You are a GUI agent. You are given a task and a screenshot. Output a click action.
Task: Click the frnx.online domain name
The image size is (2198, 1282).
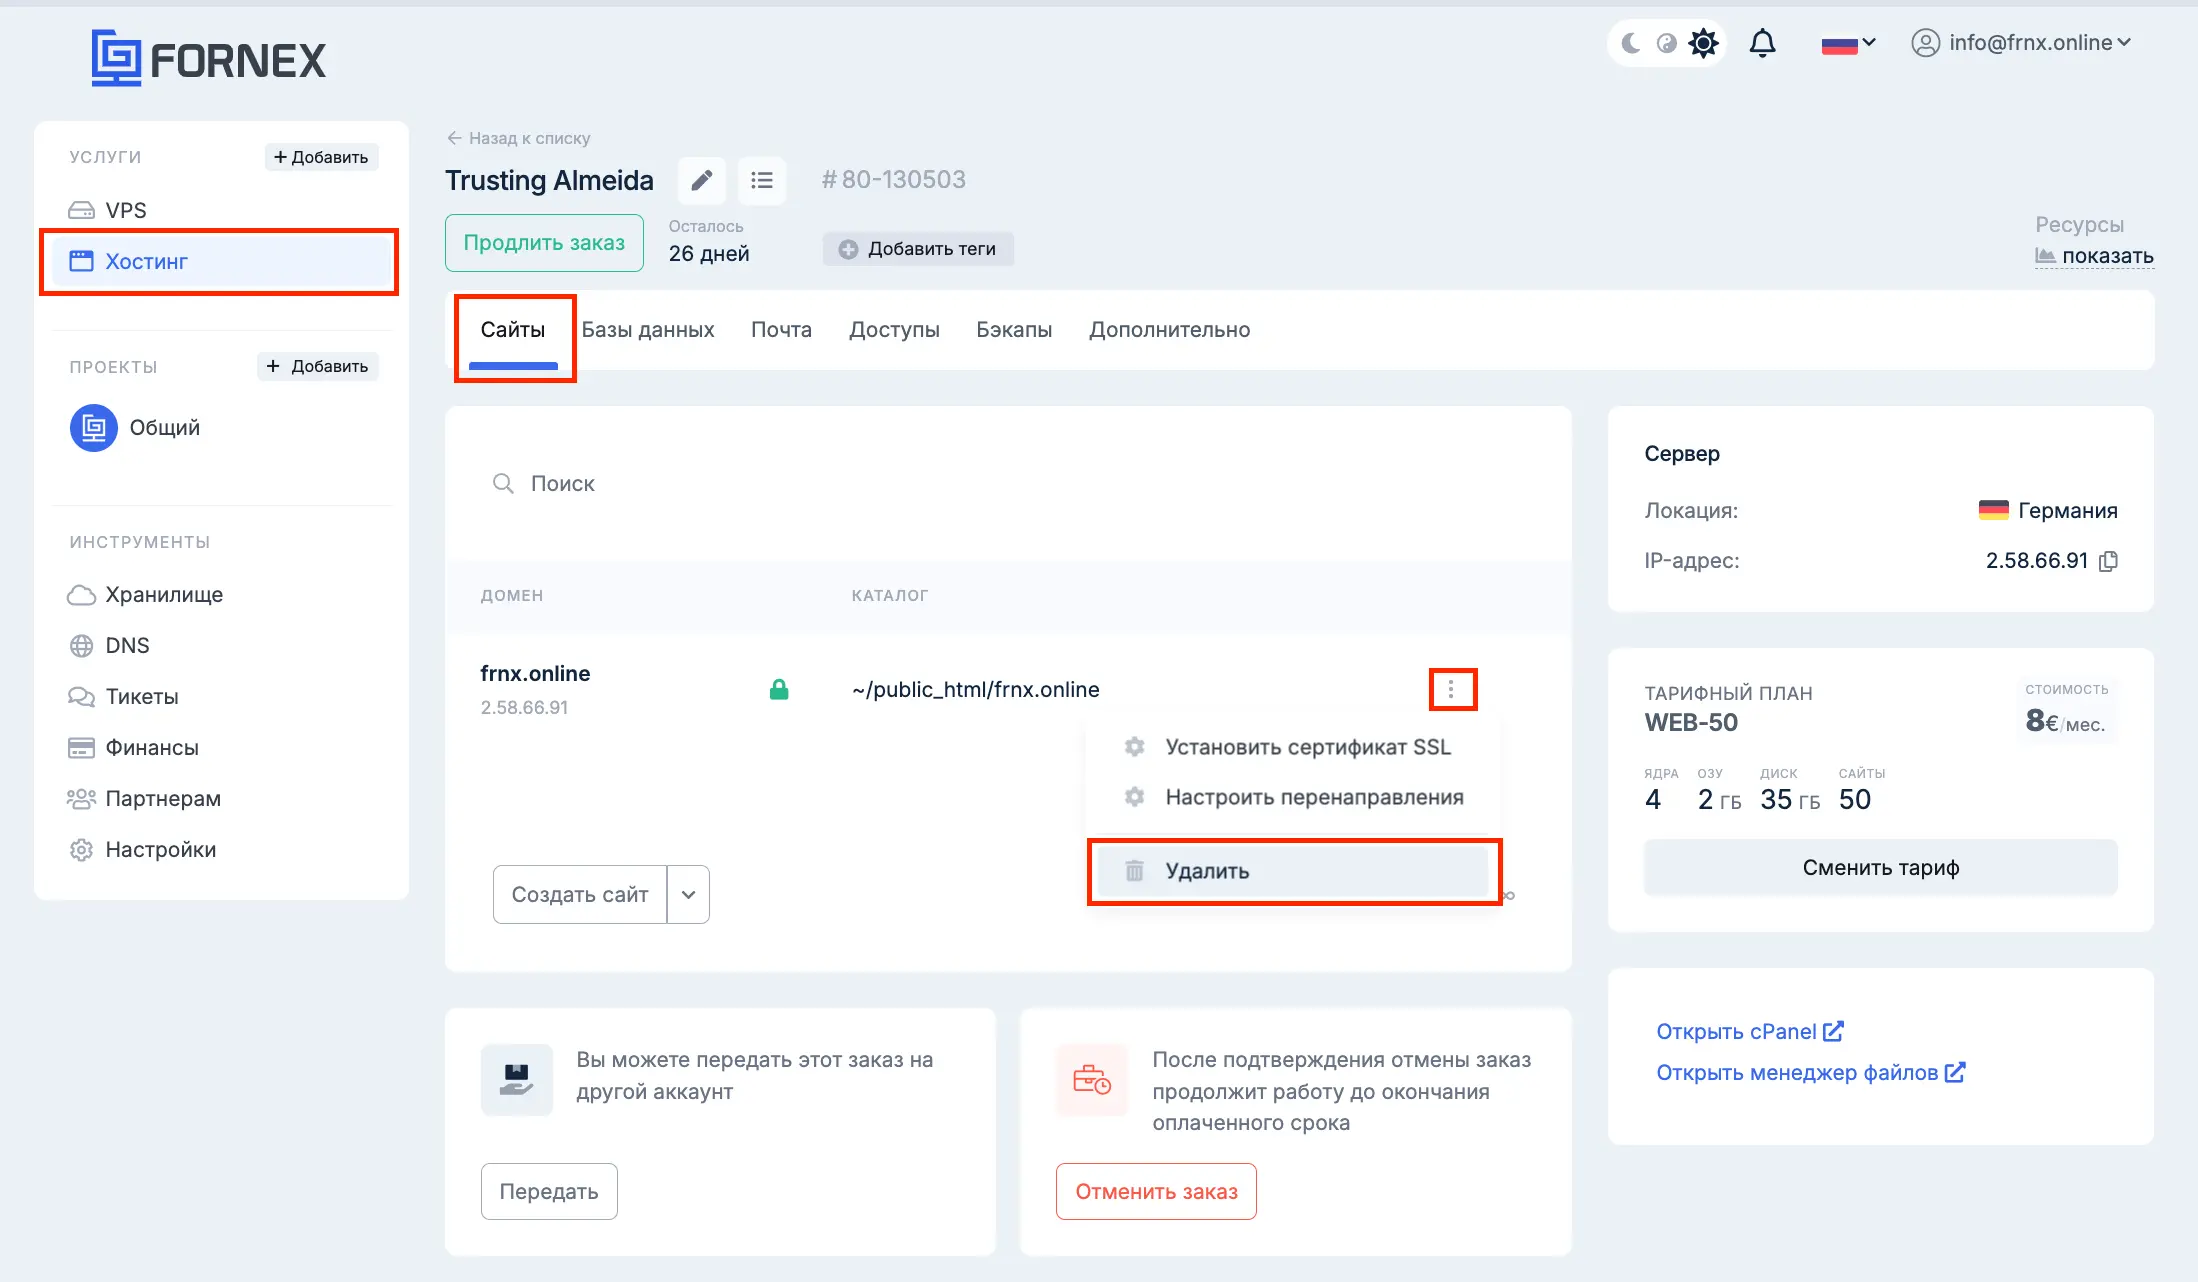pyautogui.click(x=535, y=674)
